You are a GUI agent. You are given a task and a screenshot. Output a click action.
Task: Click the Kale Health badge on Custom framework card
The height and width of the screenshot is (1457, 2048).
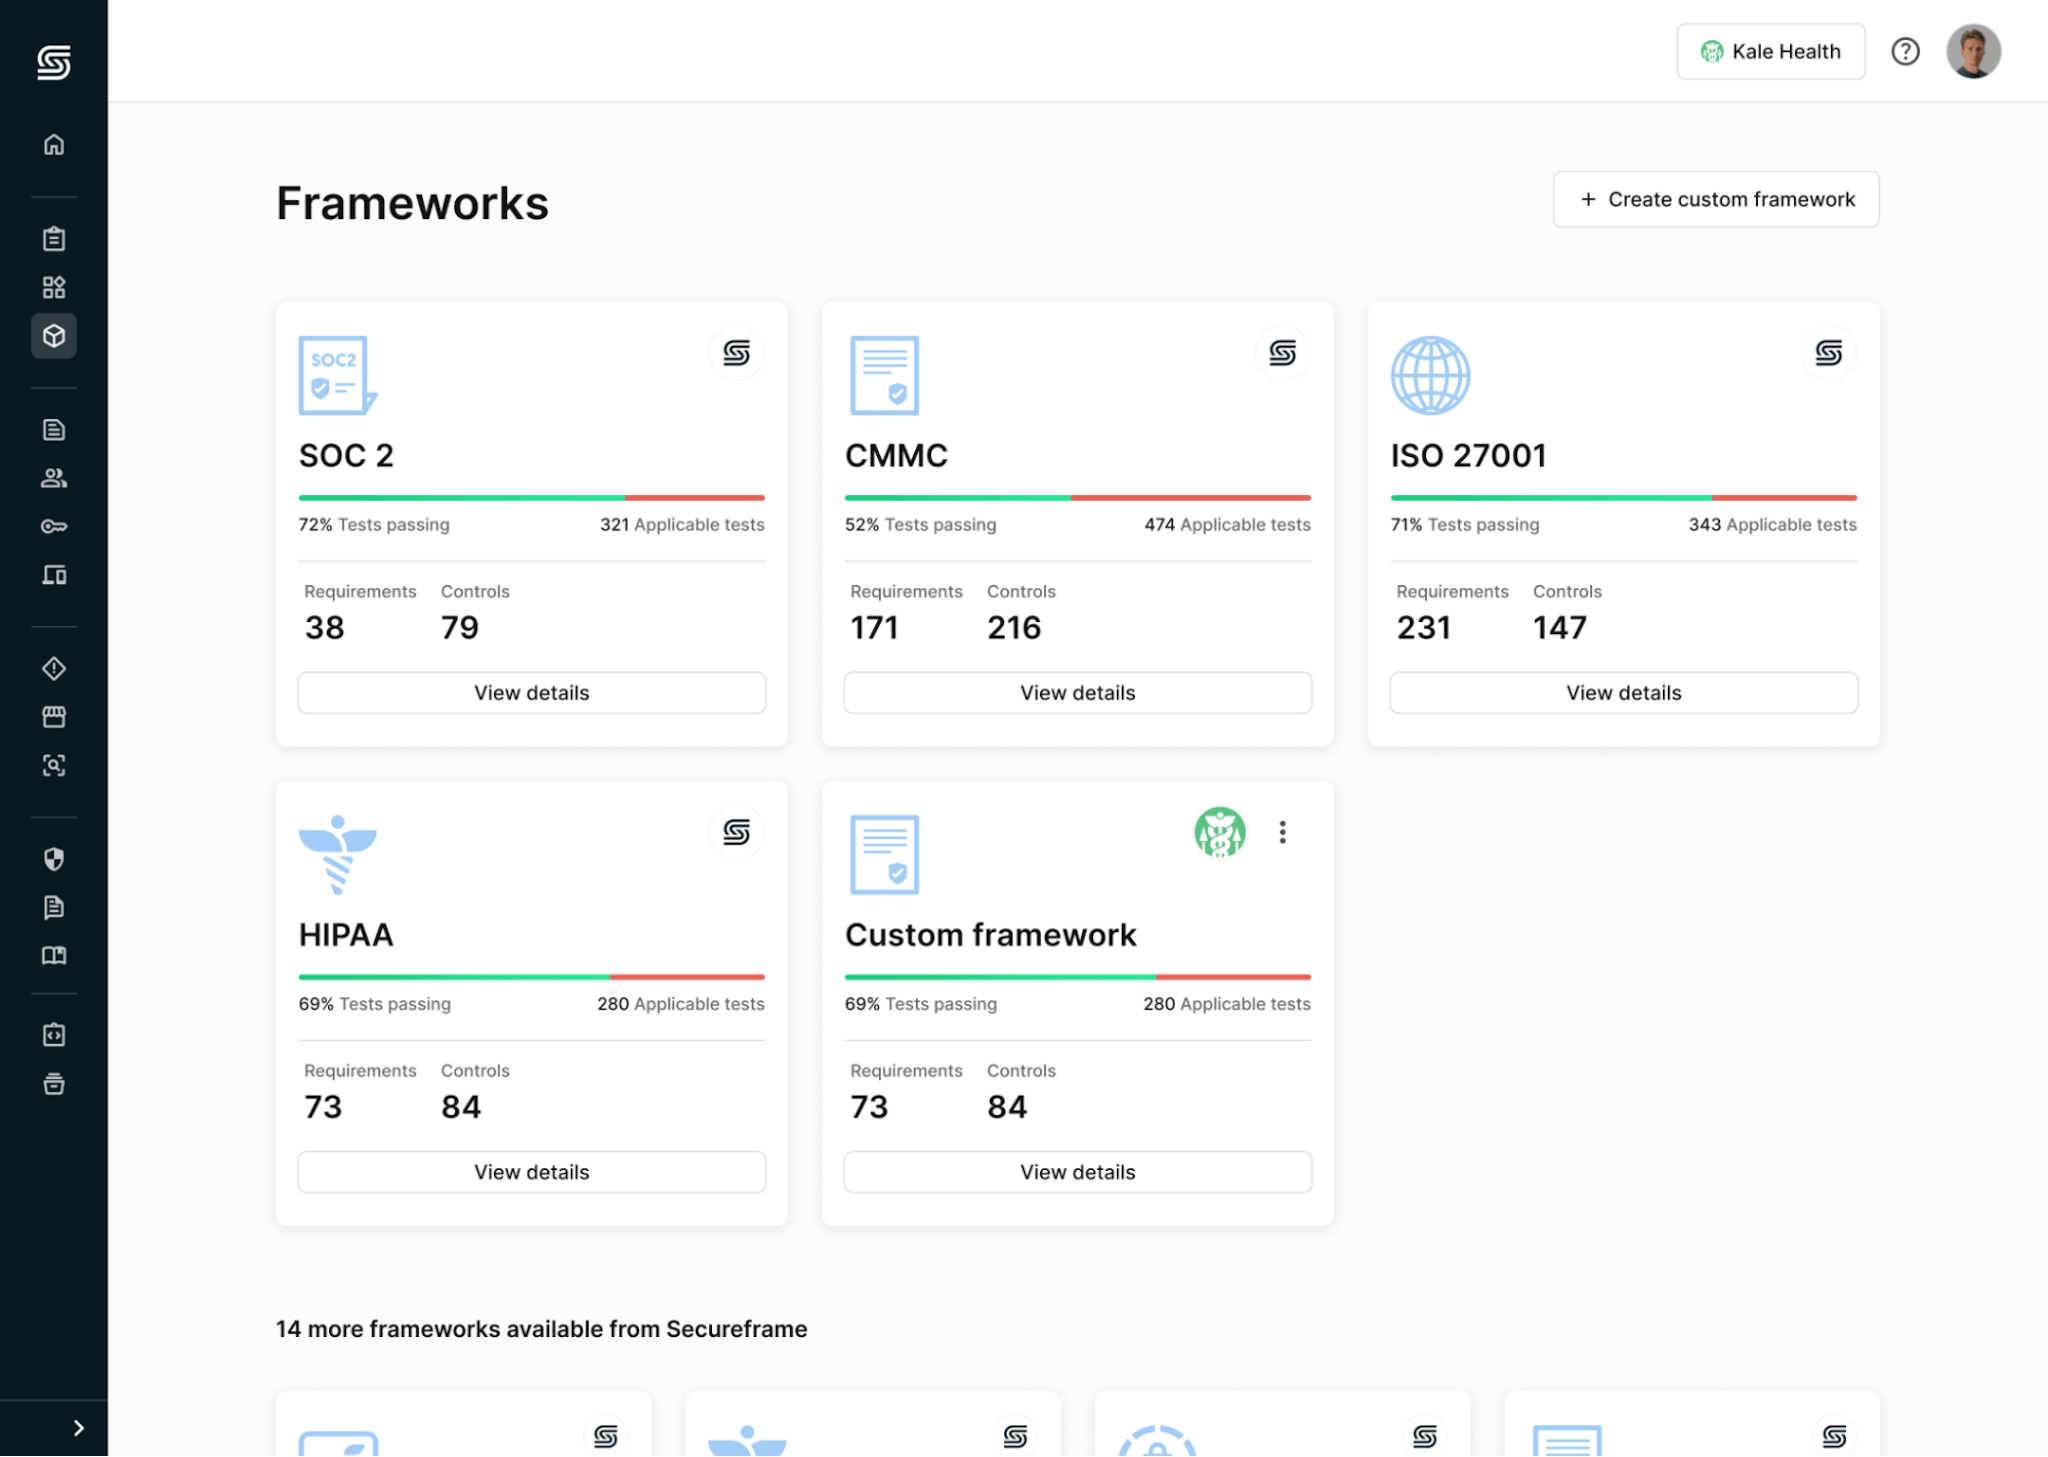1220,831
